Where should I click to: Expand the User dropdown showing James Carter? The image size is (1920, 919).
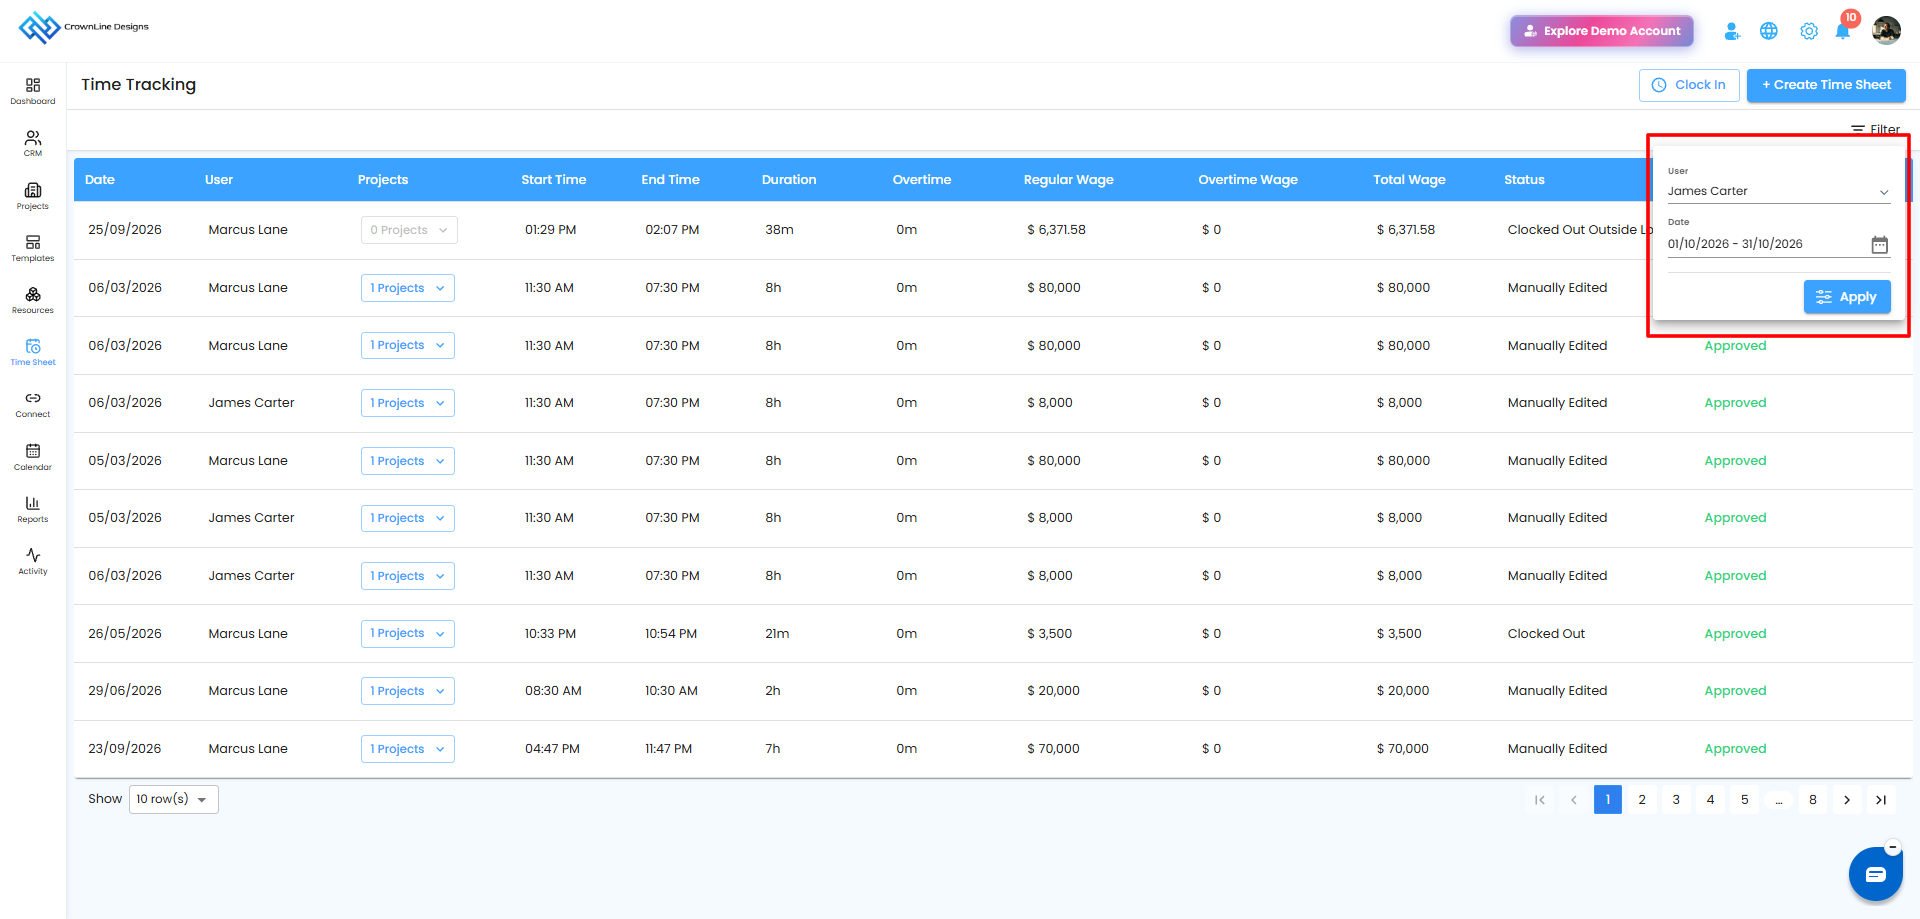click(1779, 191)
